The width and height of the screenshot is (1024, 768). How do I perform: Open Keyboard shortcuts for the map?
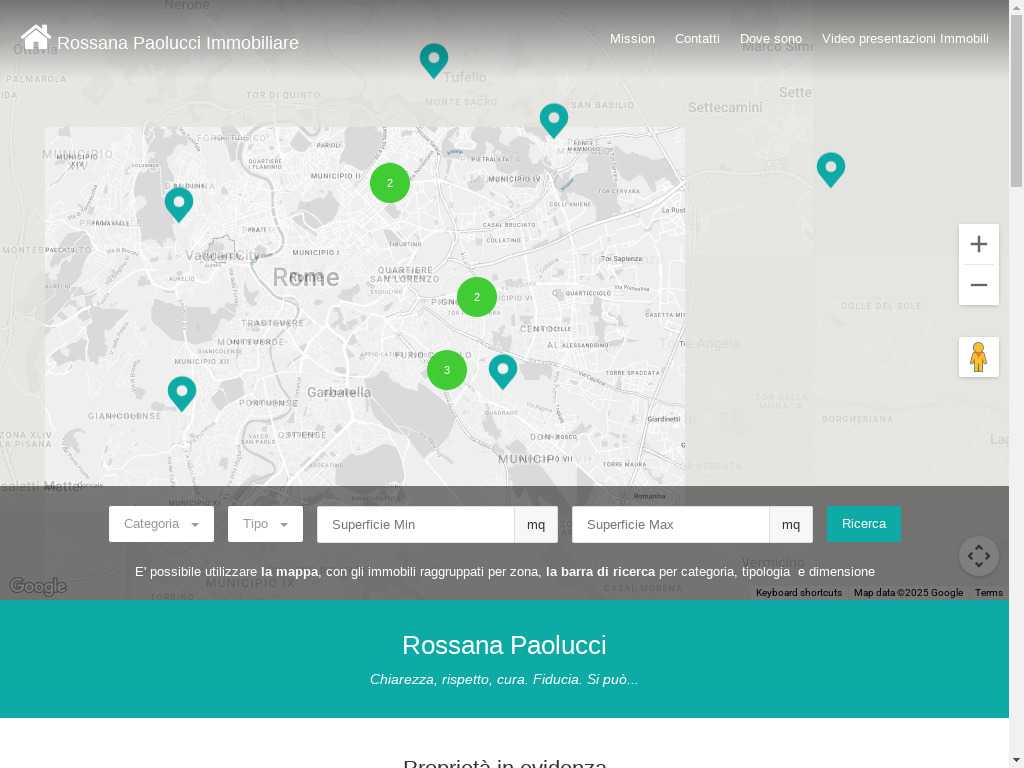[799, 593]
